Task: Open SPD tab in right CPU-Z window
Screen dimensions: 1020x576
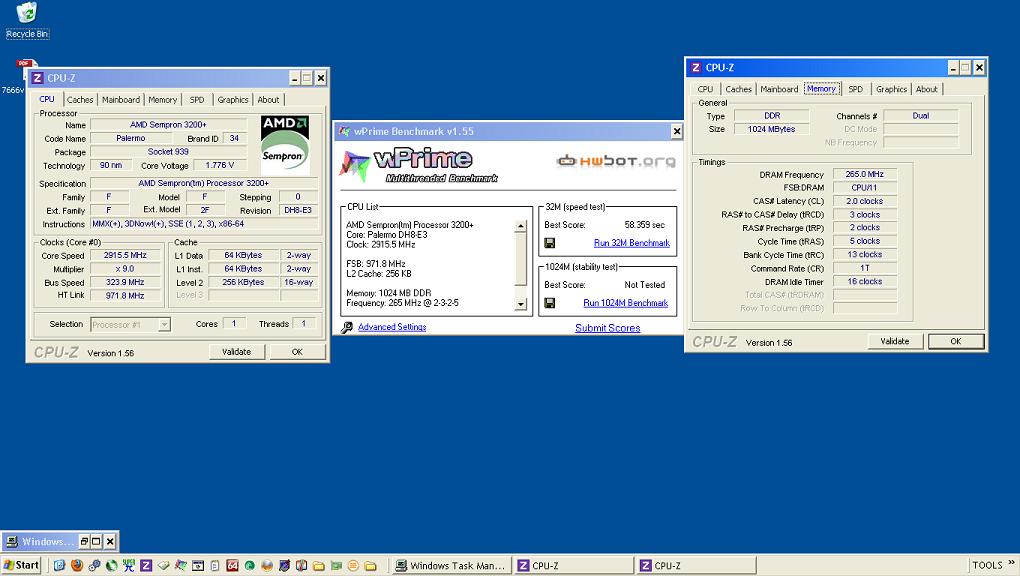Action: pyautogui.click(x=855, y=89)
